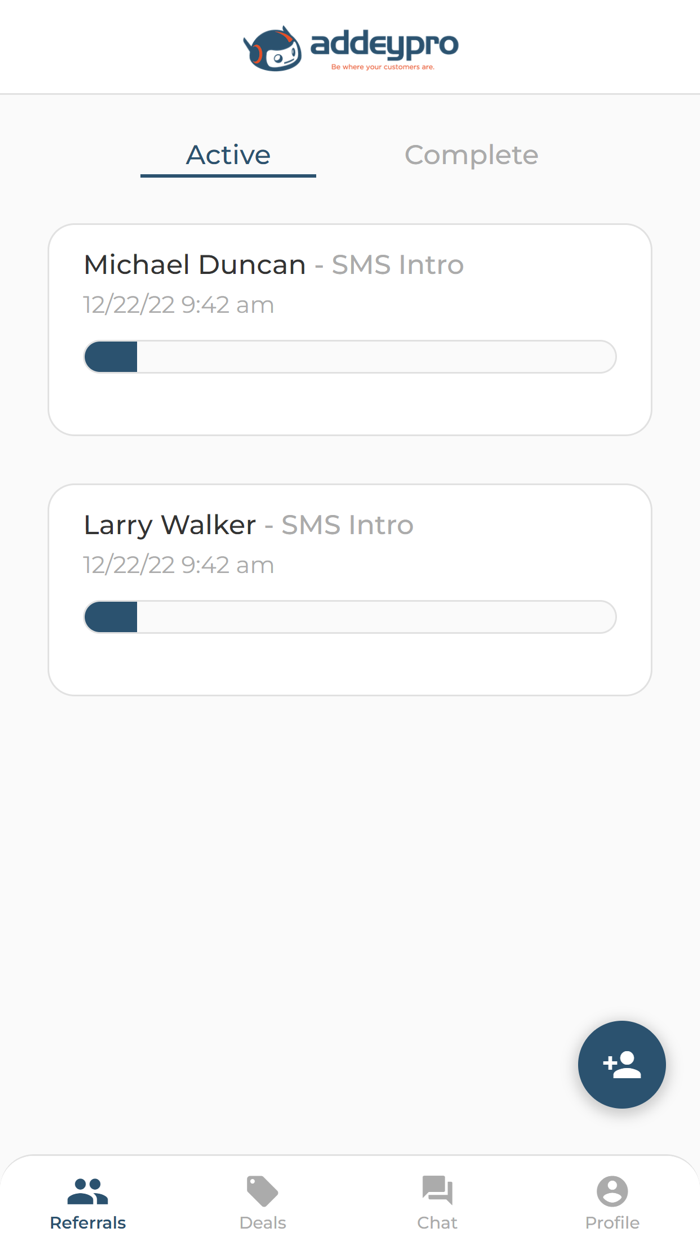Viewport: 700px width, 1244px height.
Task: Click Michael Duncan's name
Action: 194,264
